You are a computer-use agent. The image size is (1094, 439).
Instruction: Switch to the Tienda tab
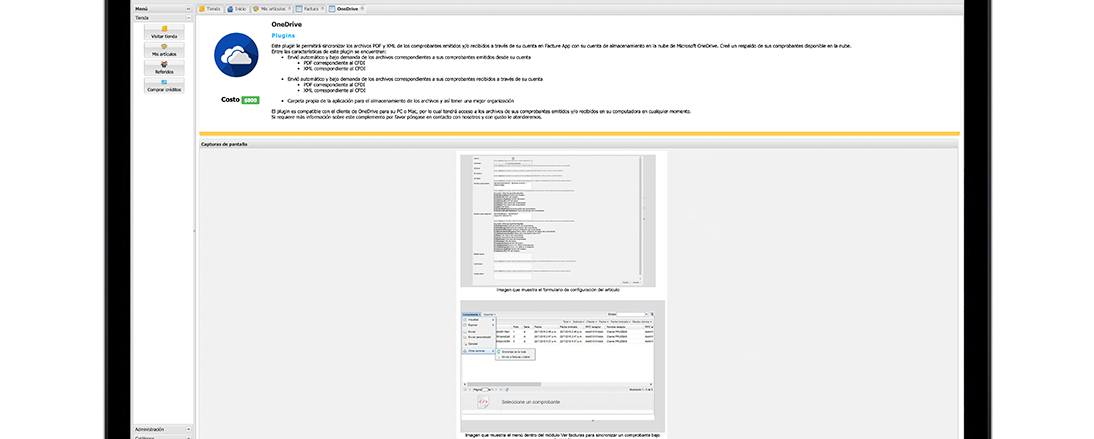click(210, 8)
